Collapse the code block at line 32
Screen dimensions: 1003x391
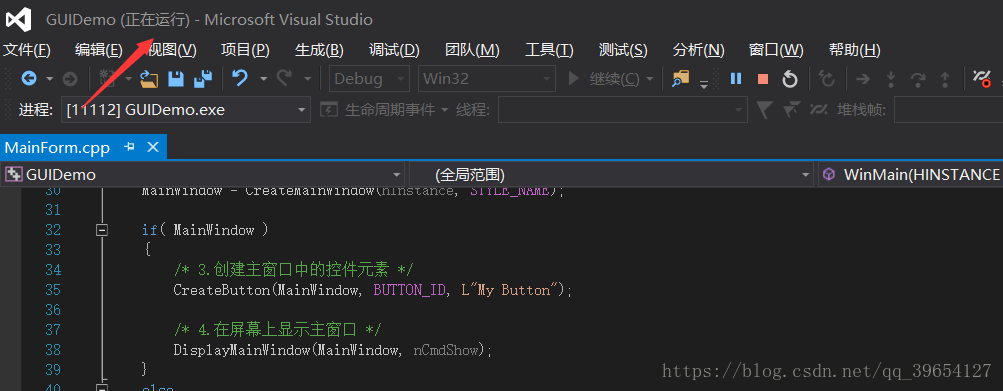pyautogui.click(x=101, y=230)
